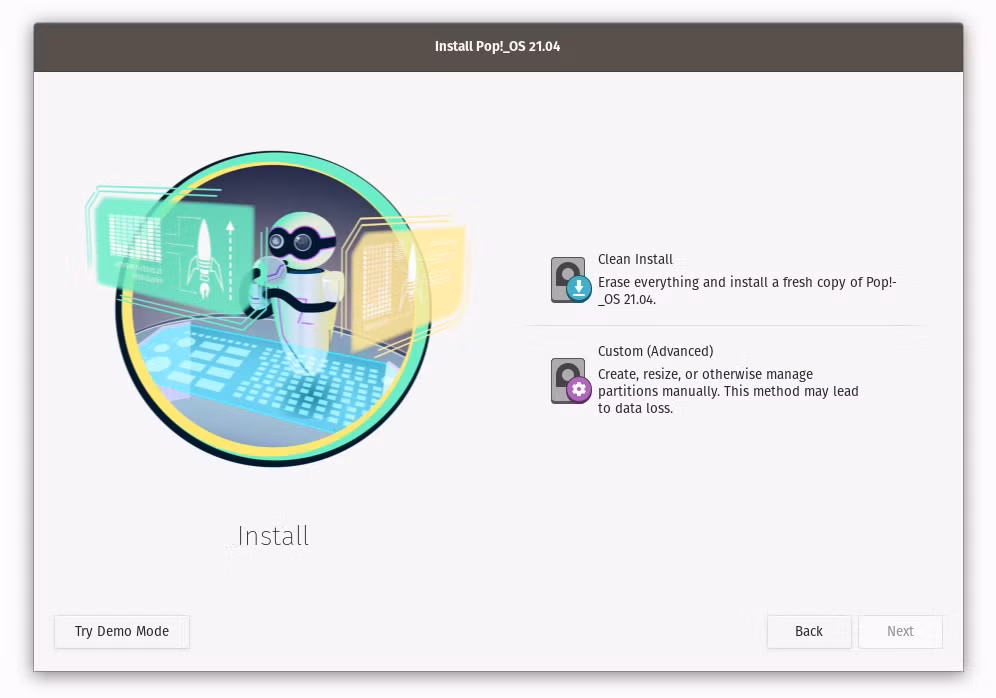Image resolution: width=996 pixels, height=698 pixels.
Task: Click the Custom (Advanced) disk gear icon
Action: (571, 380)
